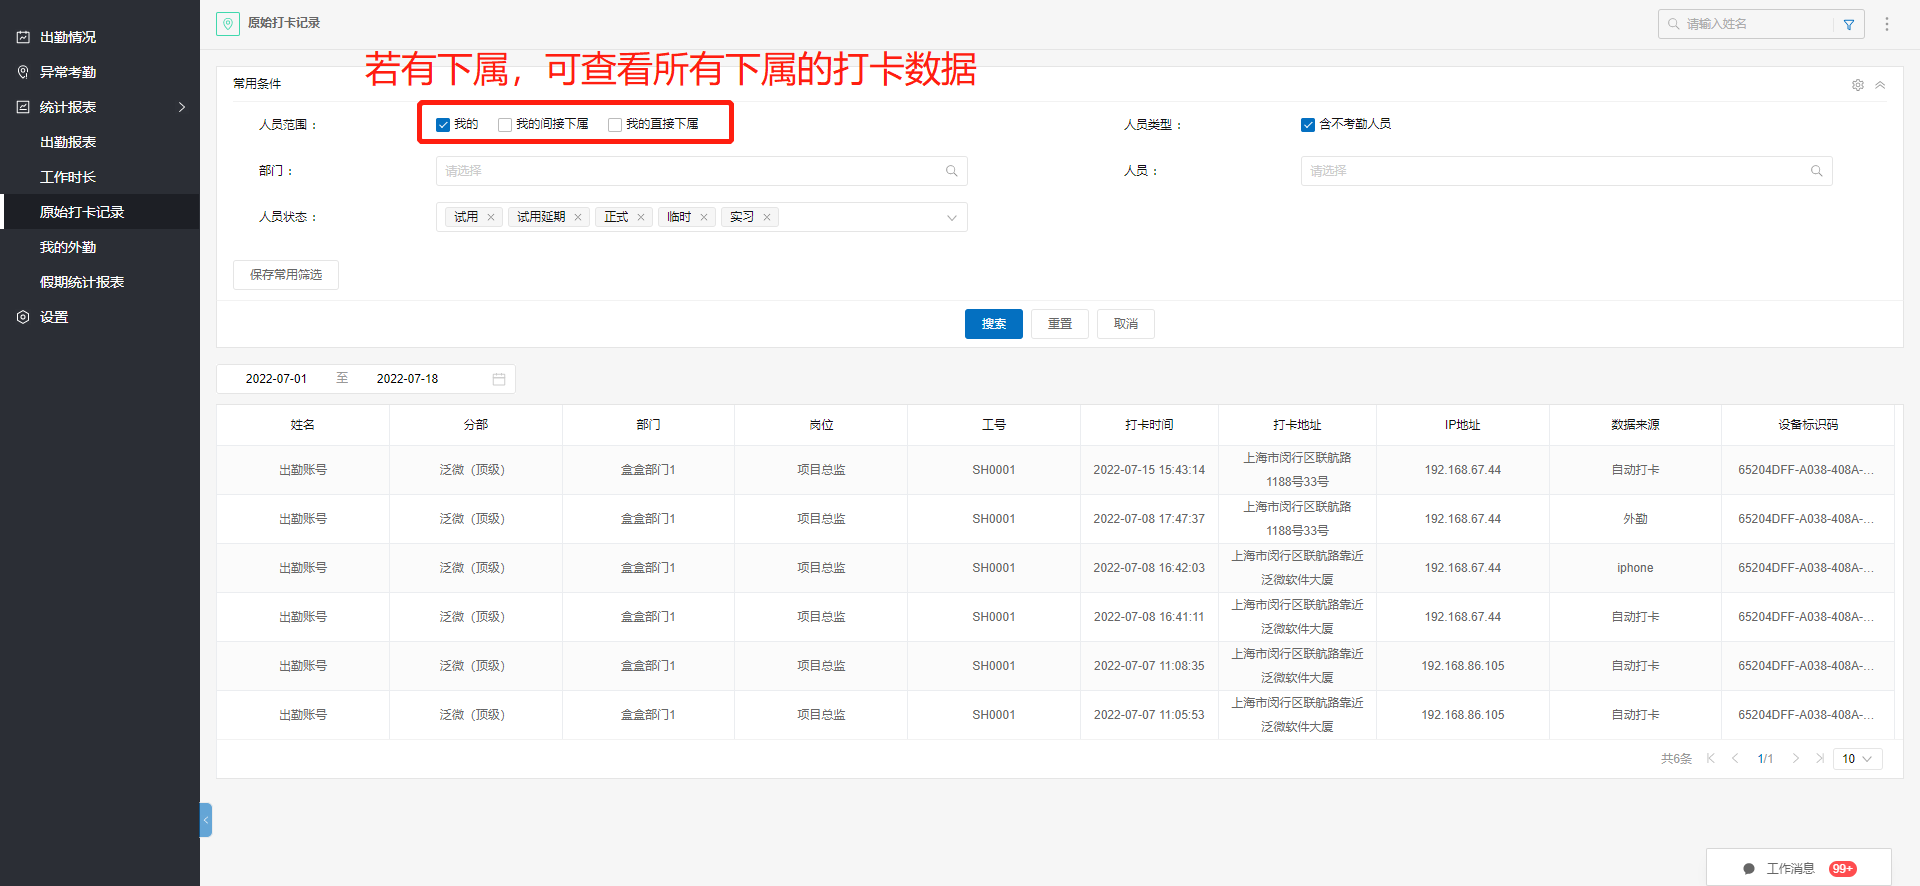Click the 99+ message badge
The height and width of the screenshot is (886, 1920).
tap(1843, 869)
